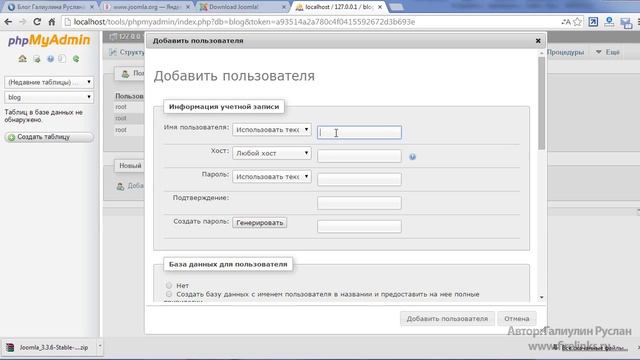Close the Добавить пользователя dialog
Image resolution: width=640 pixels, height=360 pixels.
pyautogui.click(x=538, y=41)
